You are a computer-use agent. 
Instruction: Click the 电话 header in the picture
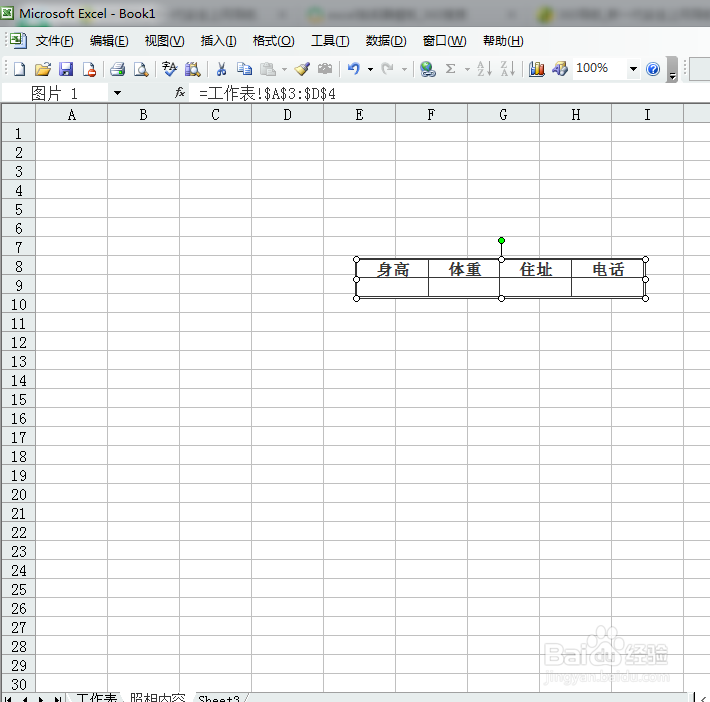point(608,269)
